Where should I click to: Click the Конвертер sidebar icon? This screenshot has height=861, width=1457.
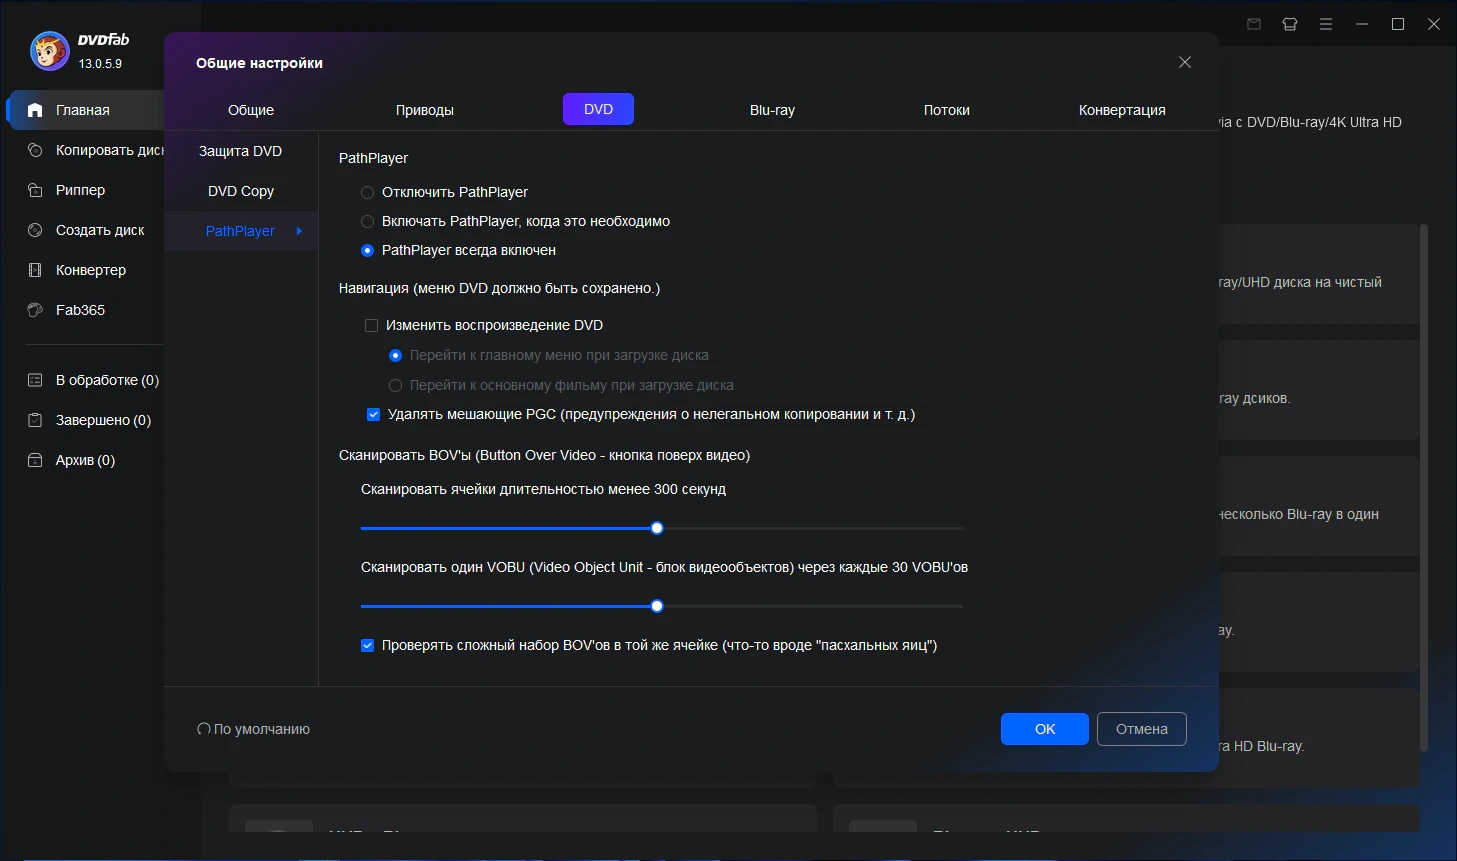point(35,270)
